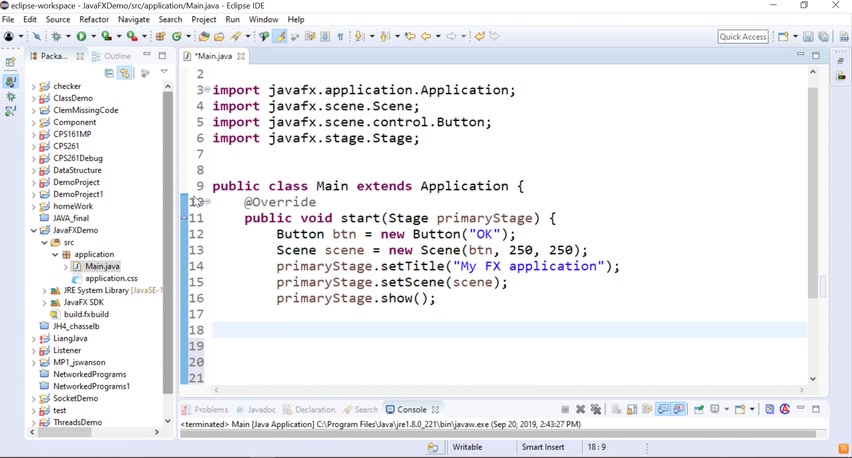This screenshot has width=852, height=458.
Task: Expand the JRE System Library node
Action: pos(45,291)
